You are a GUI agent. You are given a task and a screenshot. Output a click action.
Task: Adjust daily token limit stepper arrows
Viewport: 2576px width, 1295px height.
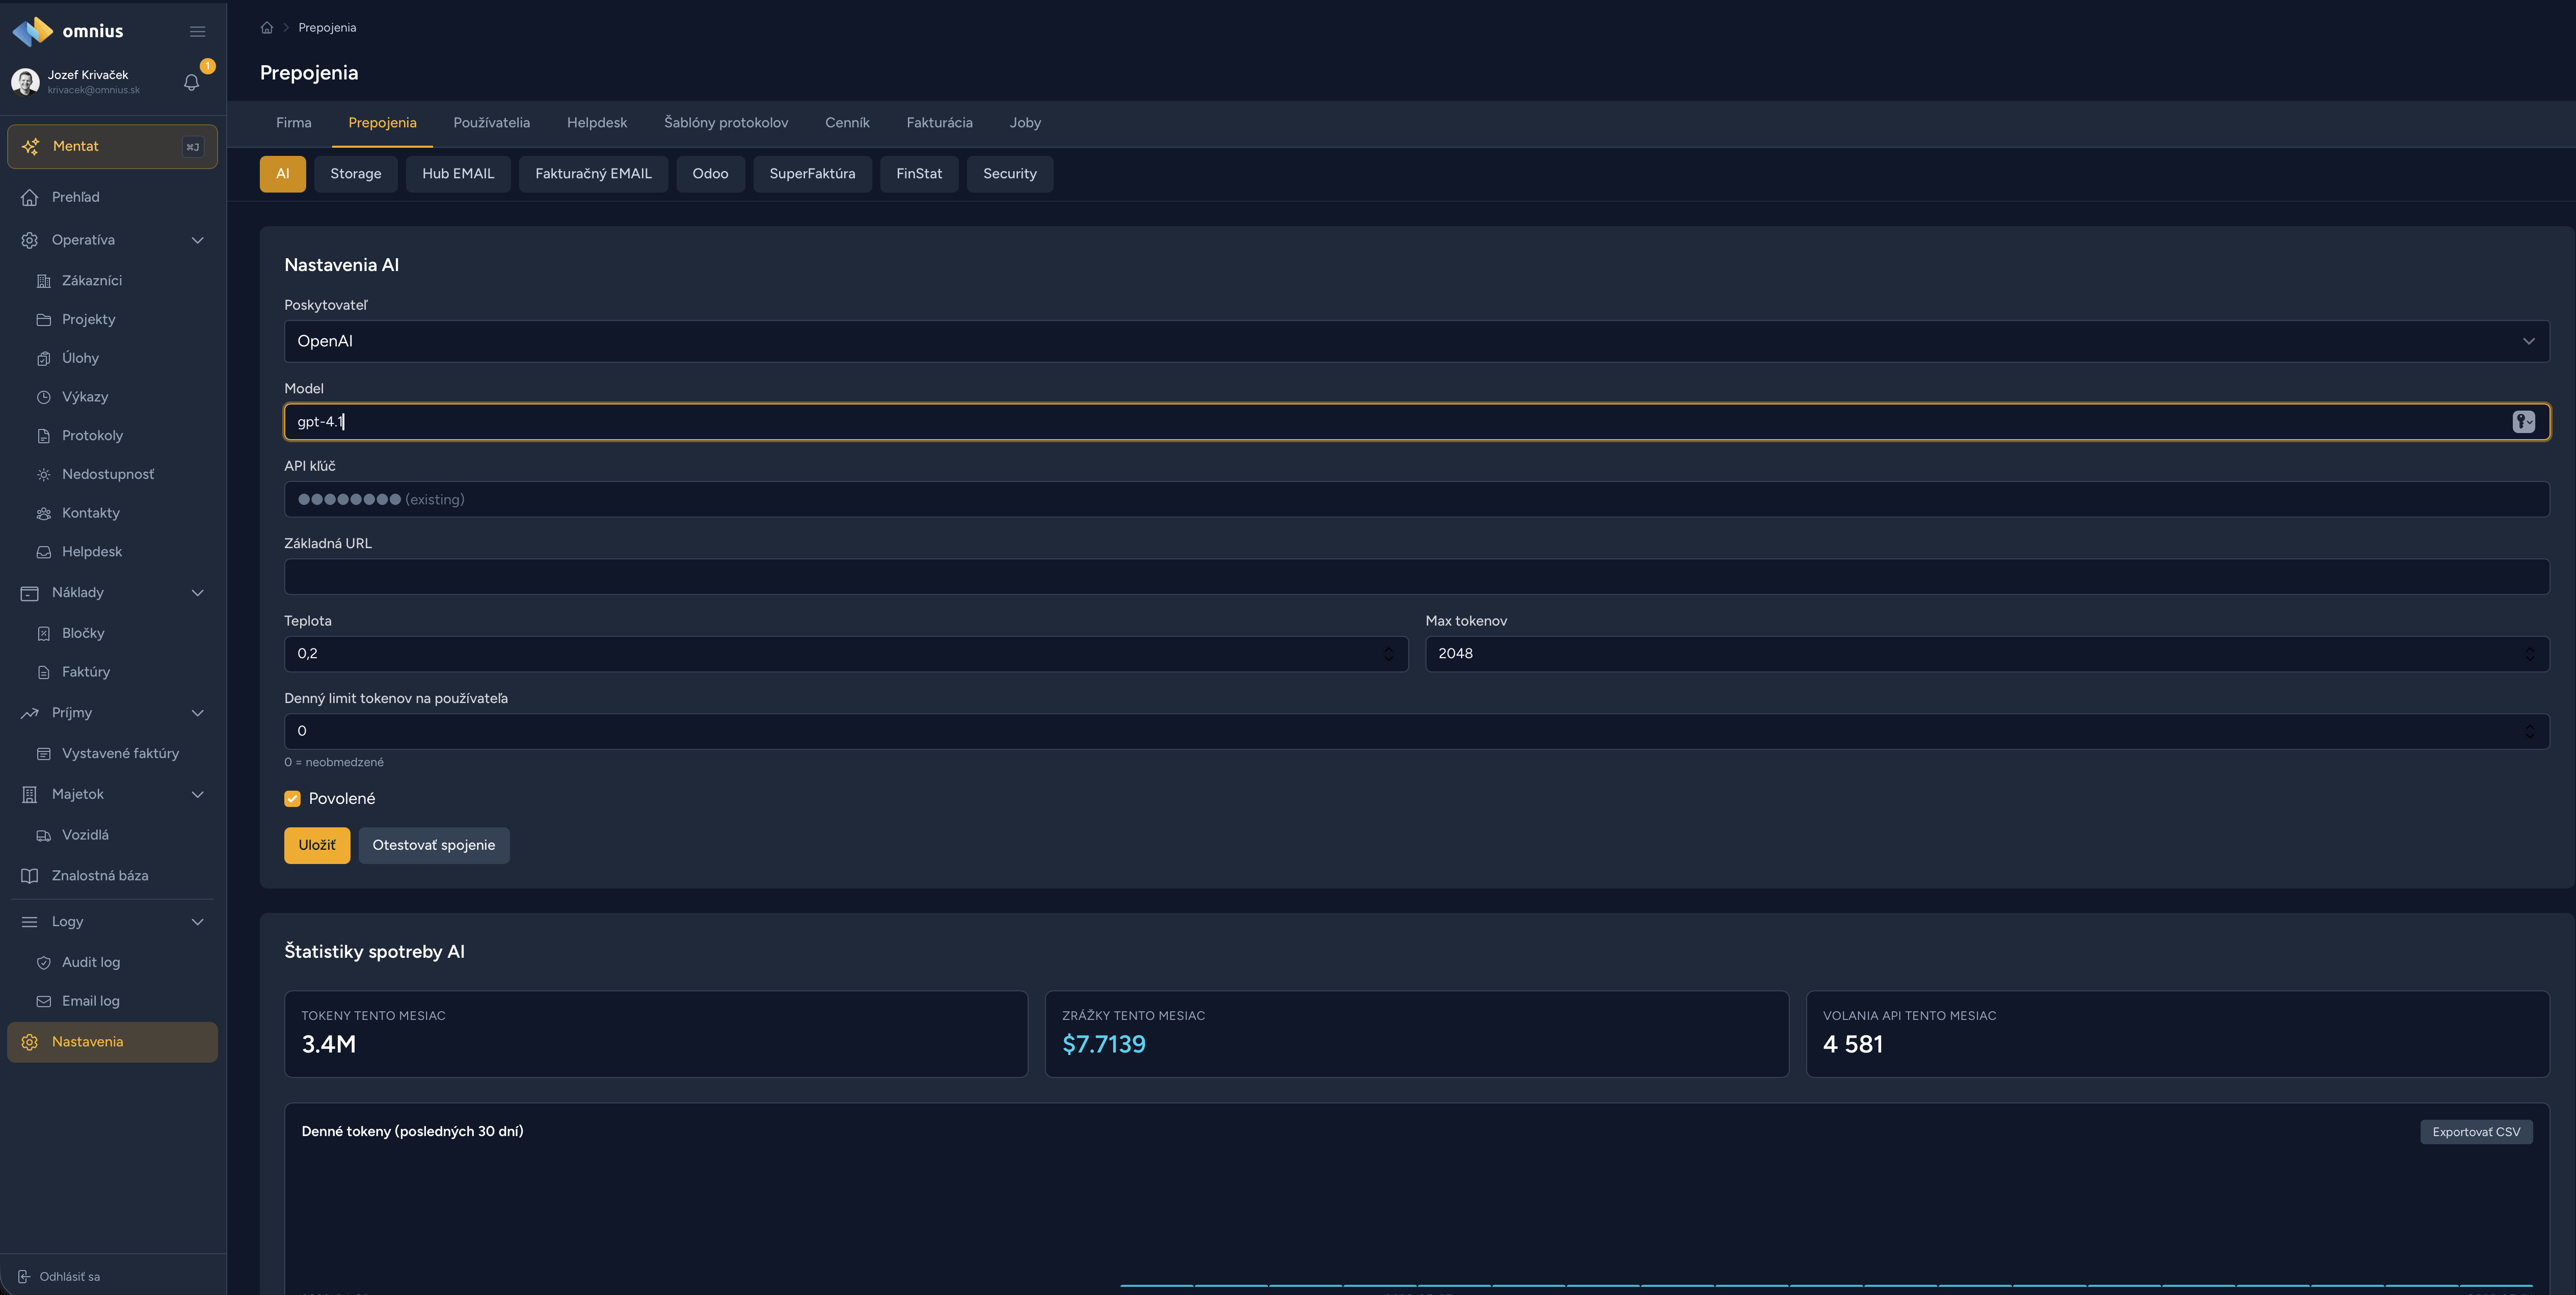tap(2529, 731)
